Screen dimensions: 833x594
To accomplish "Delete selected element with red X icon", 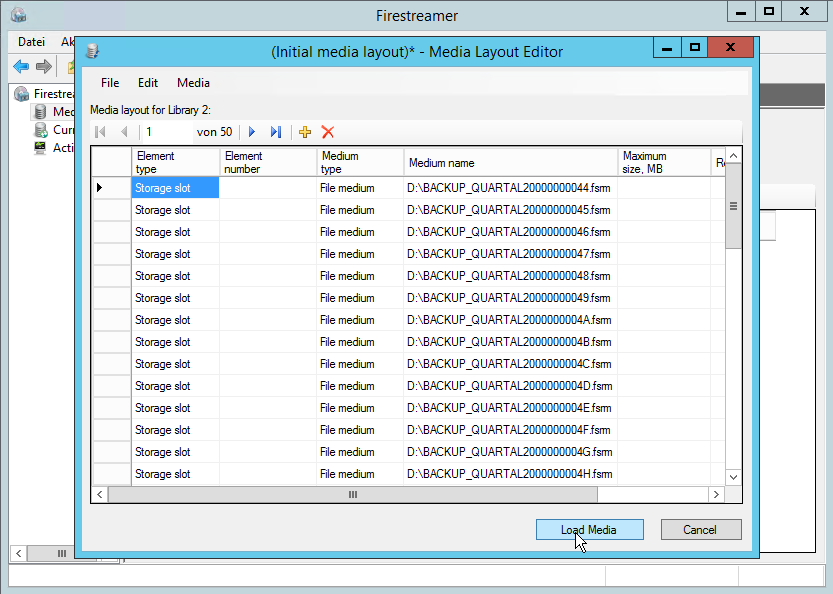I will click(327, 132).
